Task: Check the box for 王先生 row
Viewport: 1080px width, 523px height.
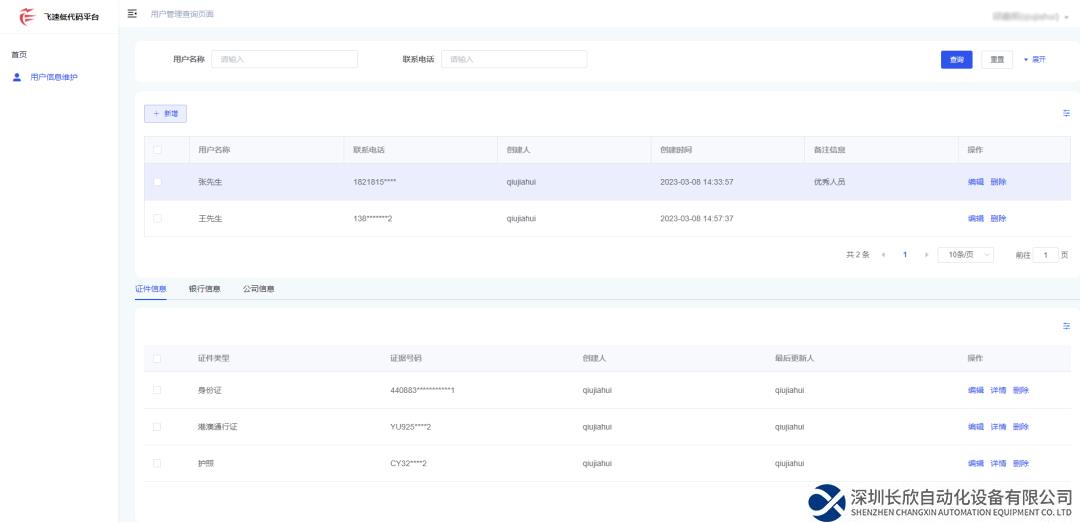Action: (x=157, y=218)
